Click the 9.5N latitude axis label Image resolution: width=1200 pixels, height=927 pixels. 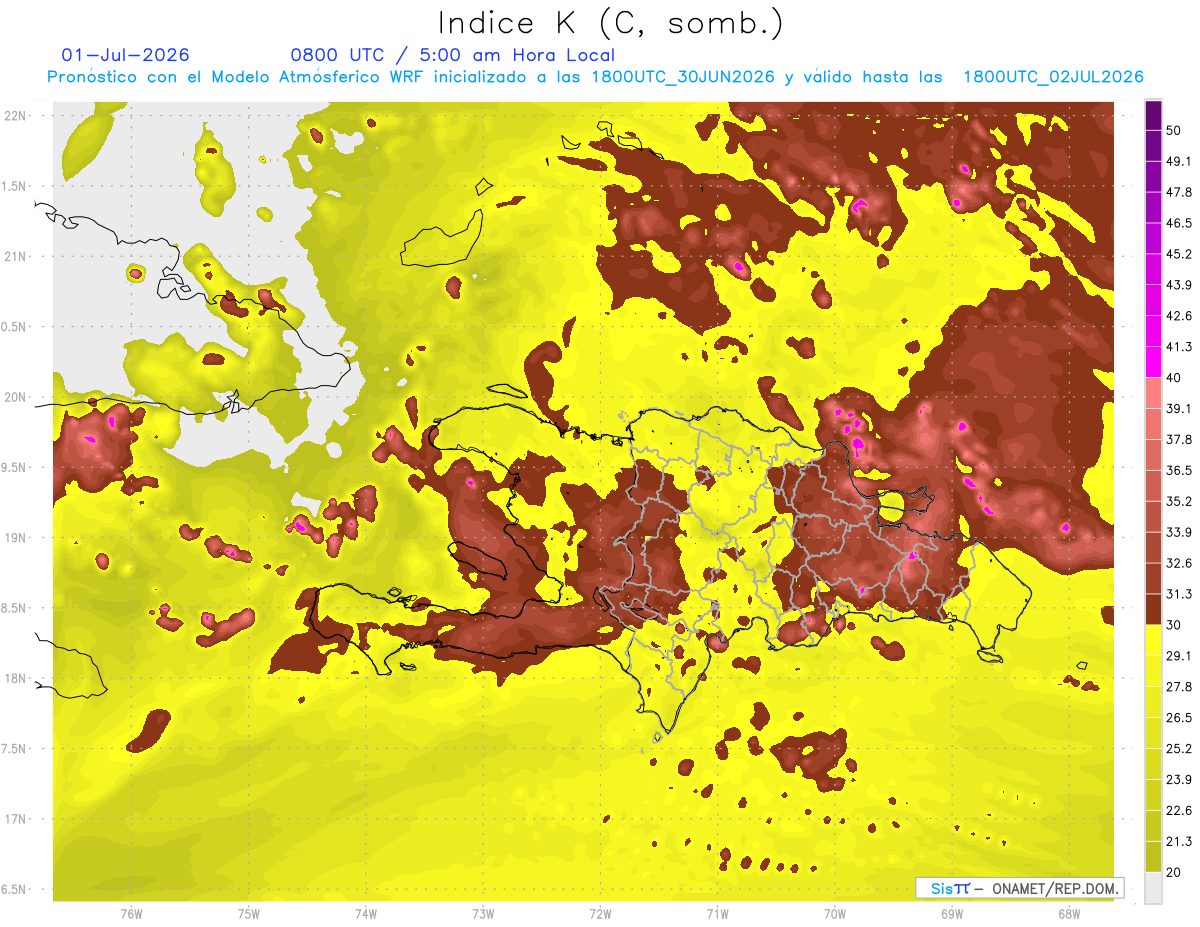click(15, 467)
